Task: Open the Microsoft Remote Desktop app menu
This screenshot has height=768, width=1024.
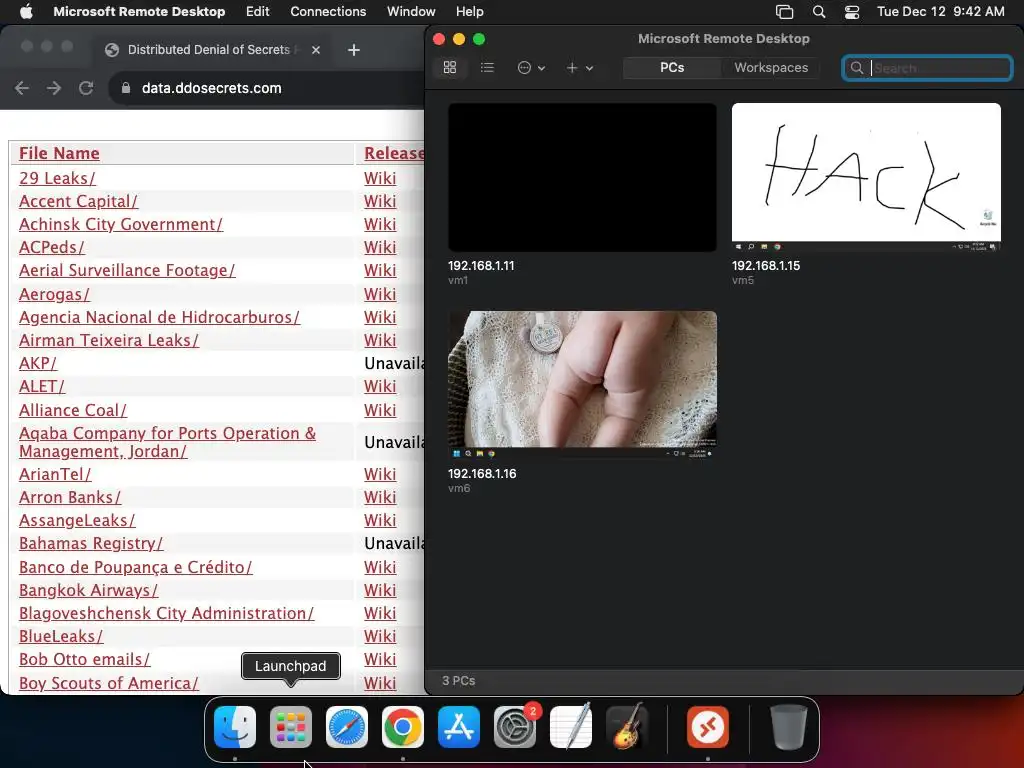Action: (139, 11)
